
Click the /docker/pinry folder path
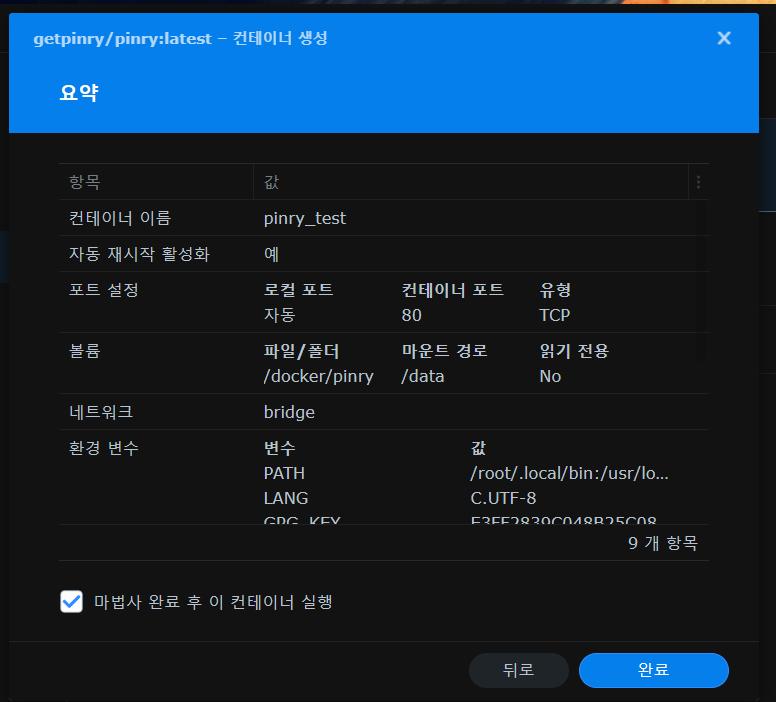[x=318, y=376]
